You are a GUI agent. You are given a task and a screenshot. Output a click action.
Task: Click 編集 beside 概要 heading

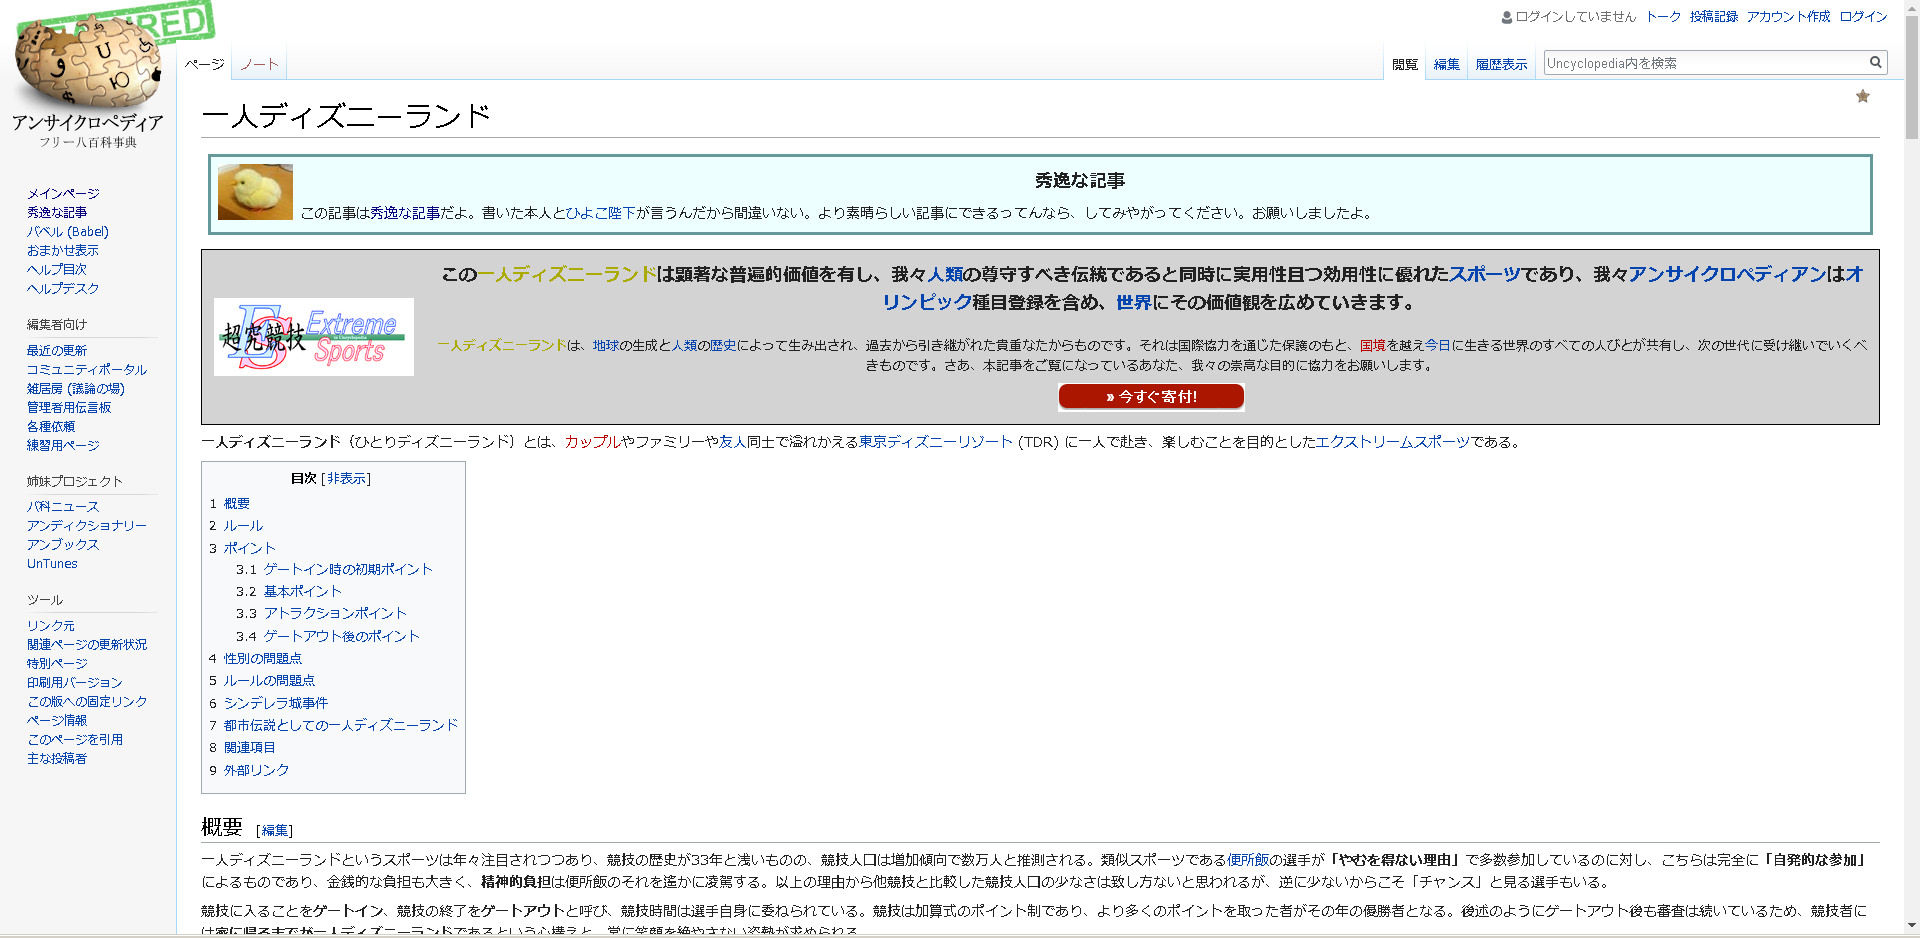click(x=274, y=831)
